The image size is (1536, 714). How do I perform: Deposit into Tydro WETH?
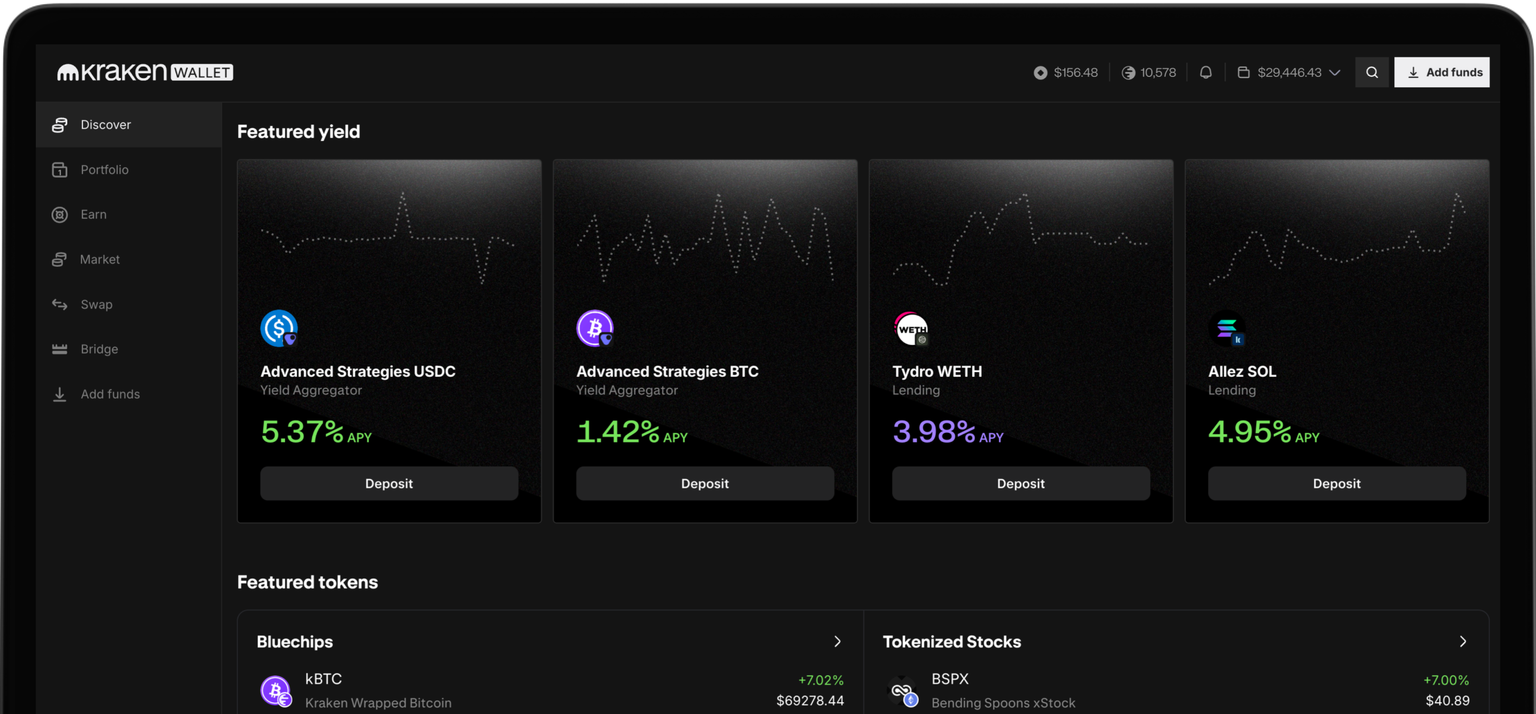(1021, 484)
